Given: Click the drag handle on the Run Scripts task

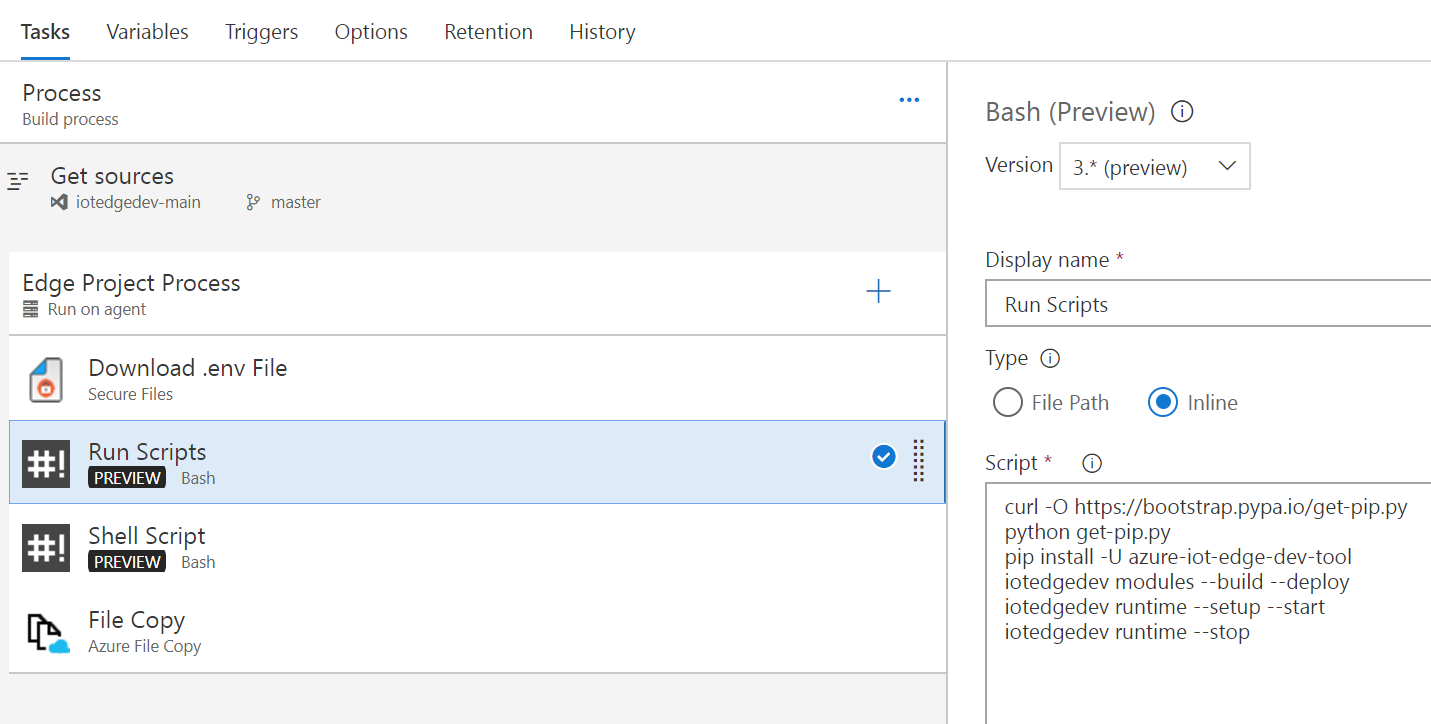Looking at the screenshot, I should (919, 461).
